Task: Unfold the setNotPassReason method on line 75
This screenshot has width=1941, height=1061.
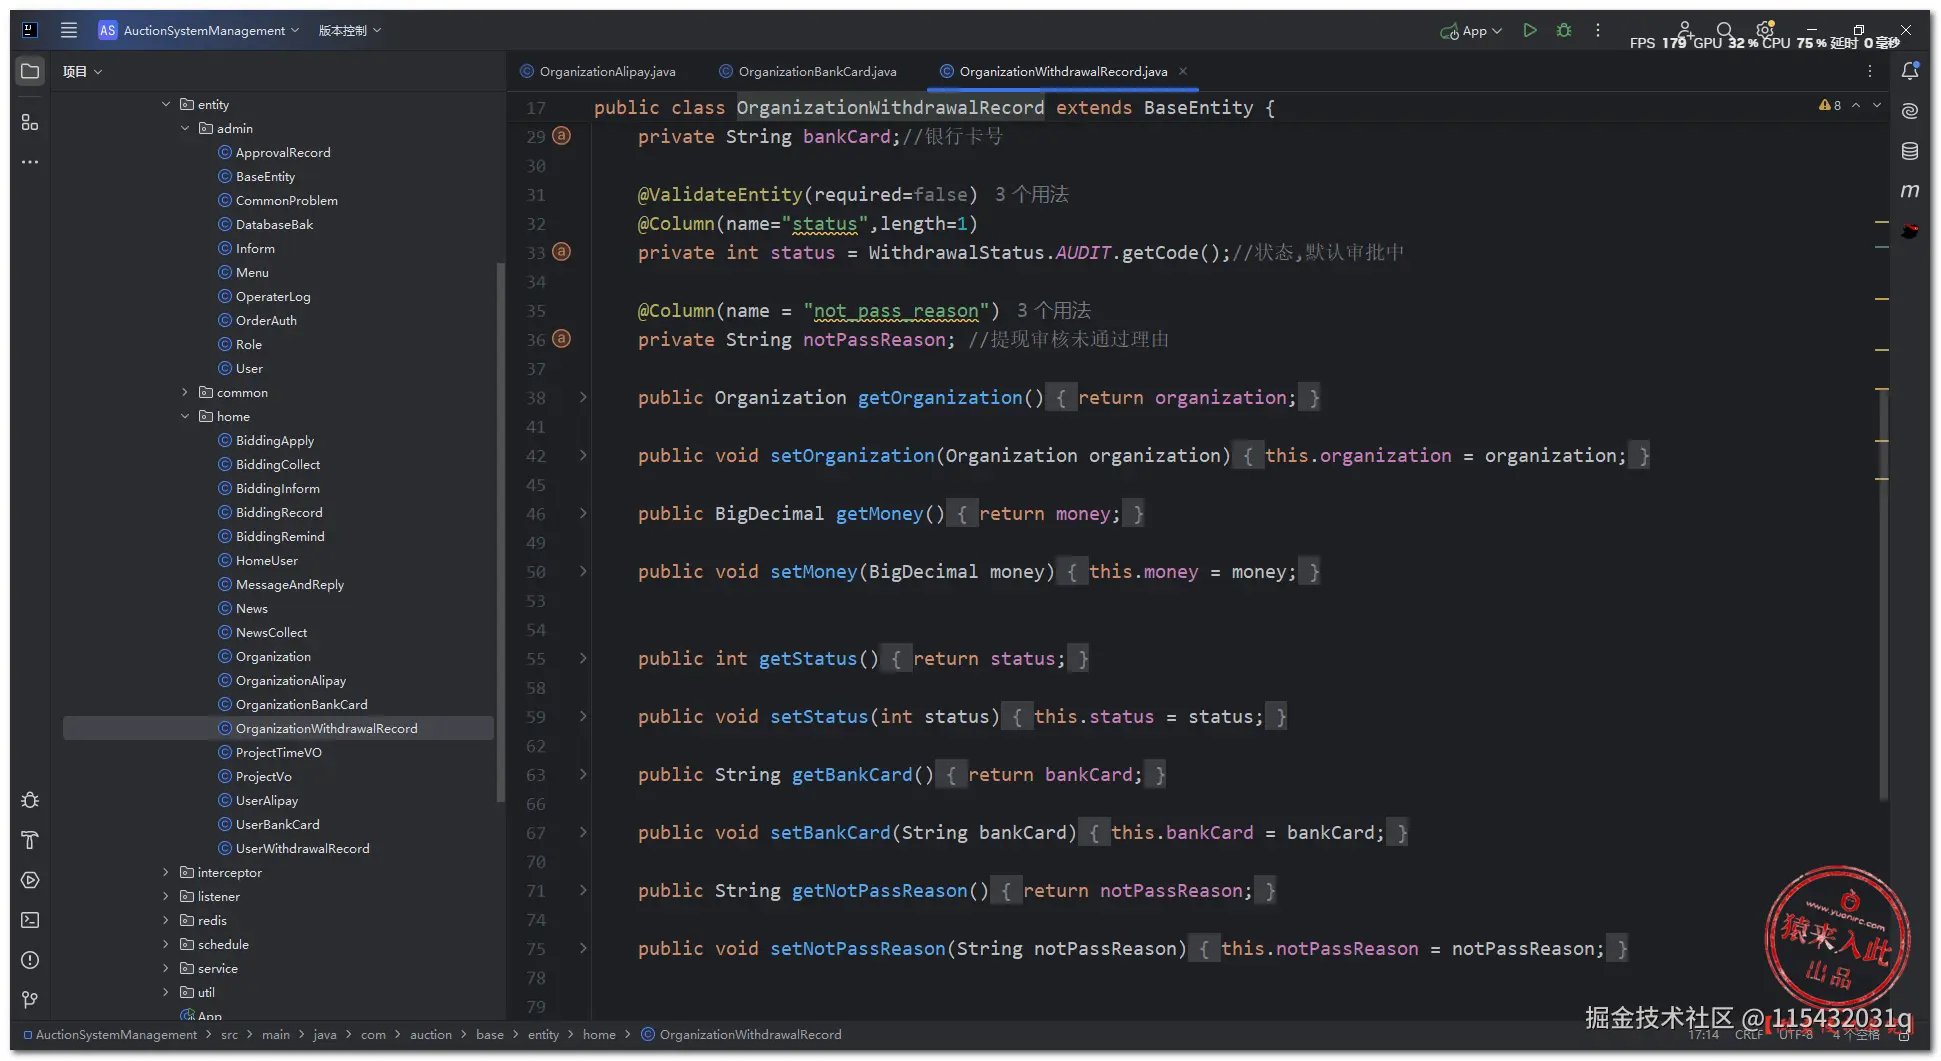Action: coord(583,948)
